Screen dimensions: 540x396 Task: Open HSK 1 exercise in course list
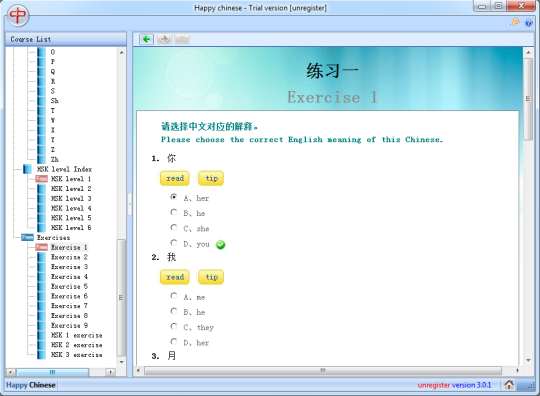pyautogui.click(x=76, y=335)
